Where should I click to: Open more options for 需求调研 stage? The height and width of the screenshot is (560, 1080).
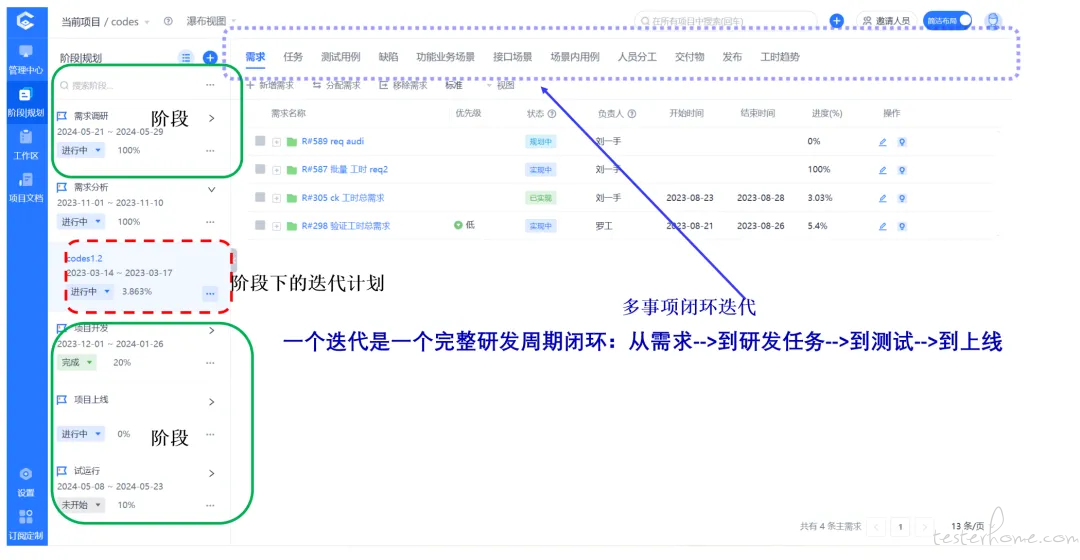(x=210, y=151)
